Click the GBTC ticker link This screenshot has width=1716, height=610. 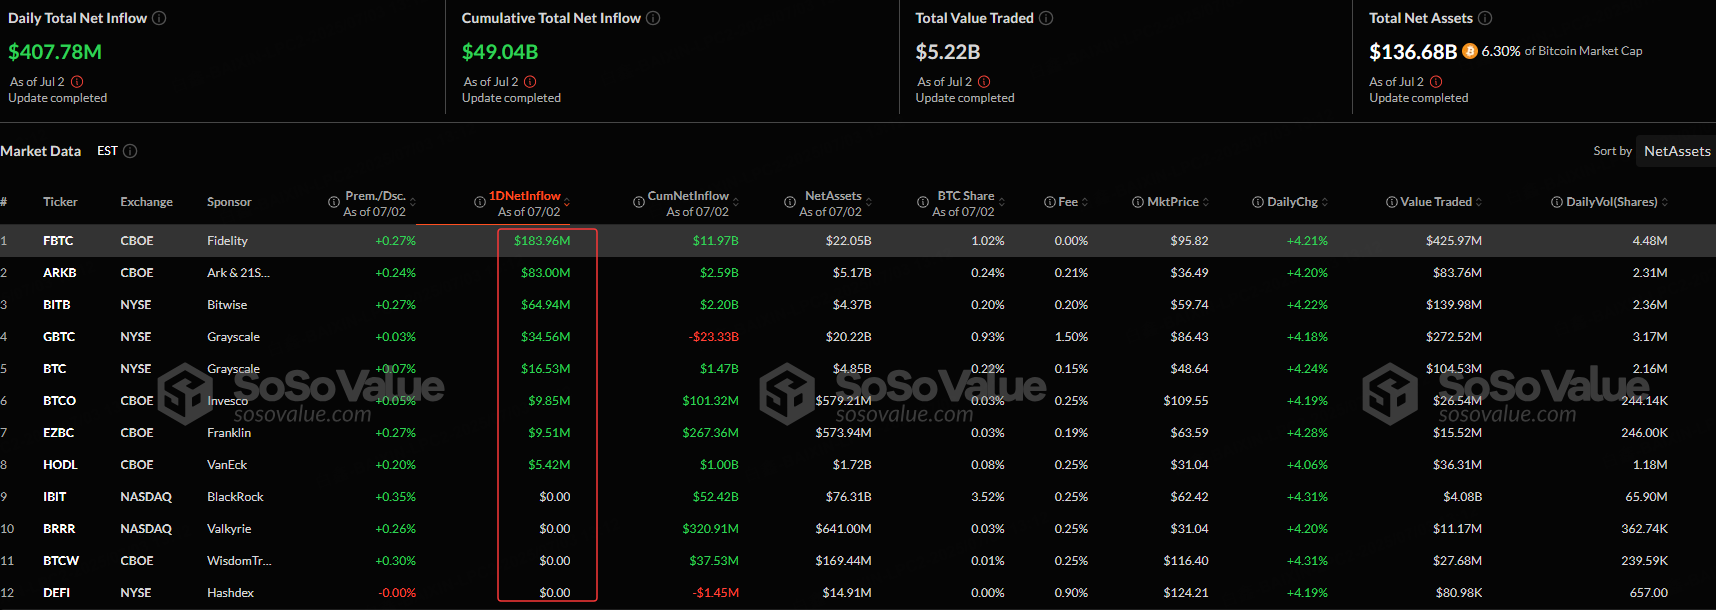tap(59, 337)
